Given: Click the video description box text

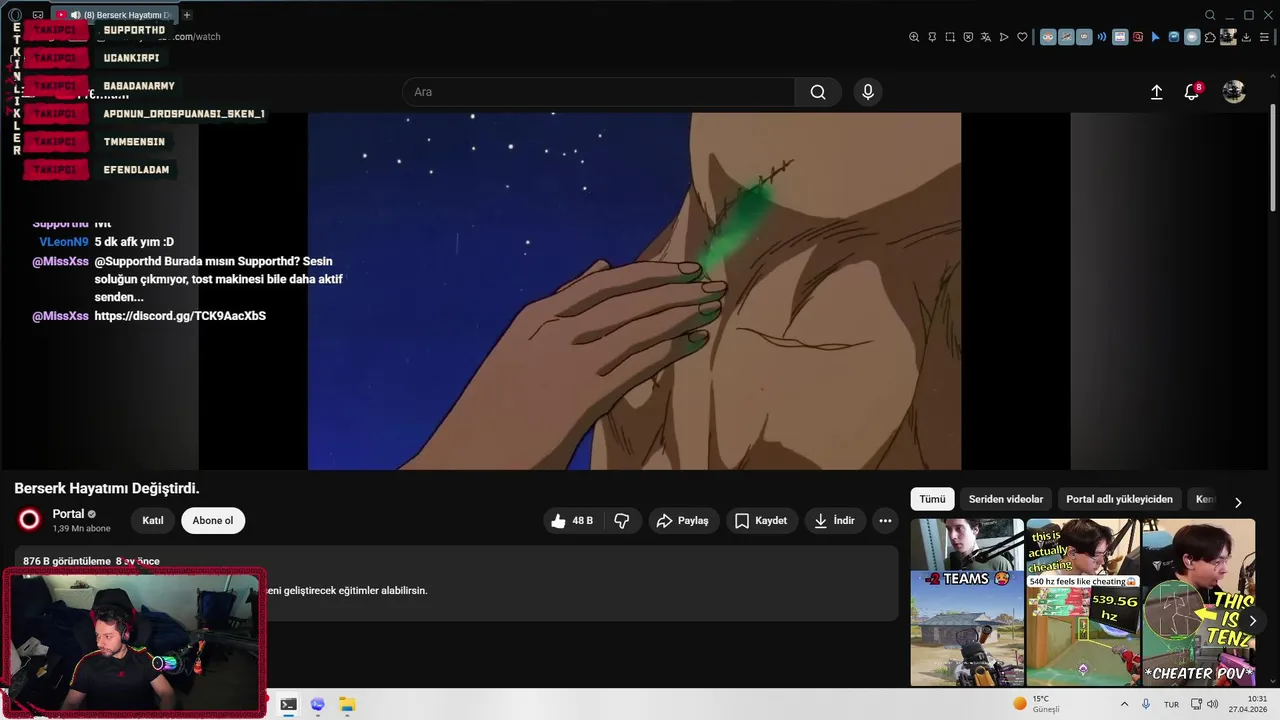Looking at the screenshot, I should pos(456,583).
